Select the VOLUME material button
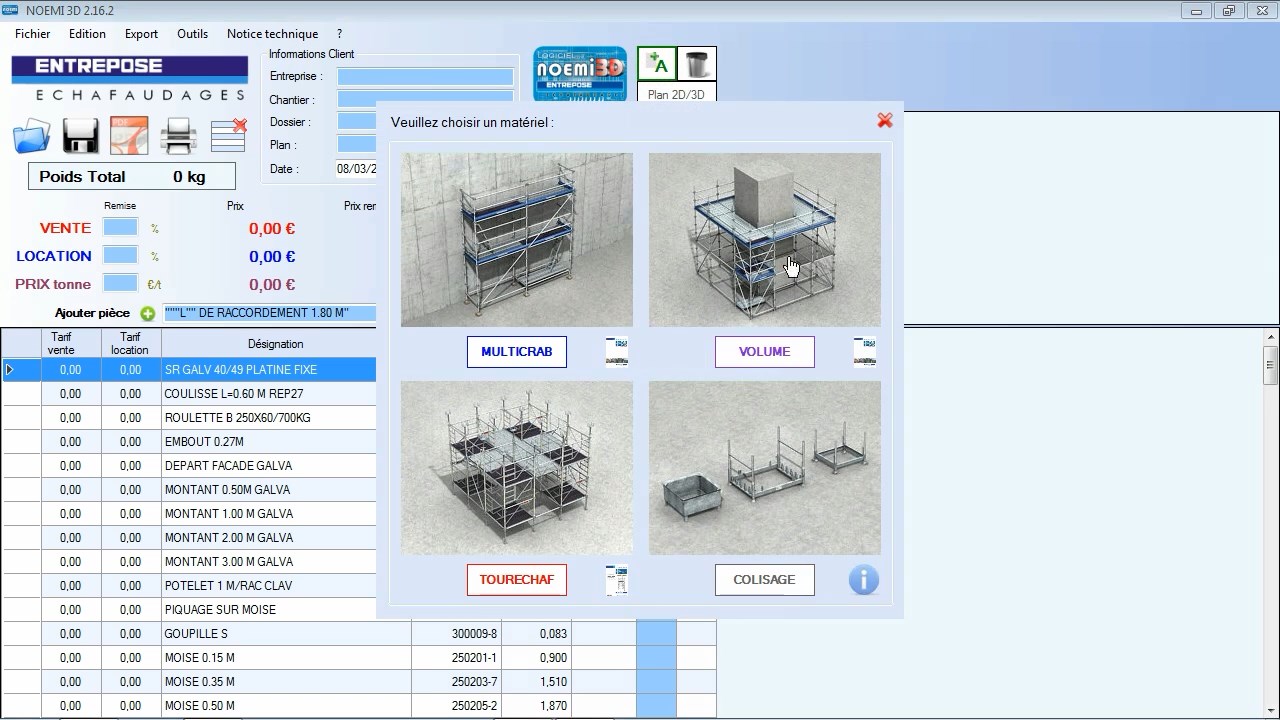Viewport: 1280px width, 720px height. (764, 352)
